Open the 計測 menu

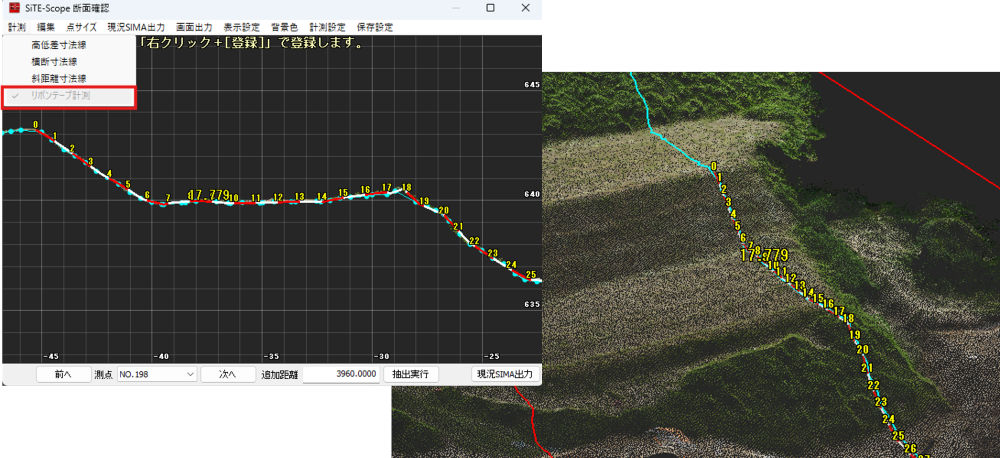[x=16, y=27]
